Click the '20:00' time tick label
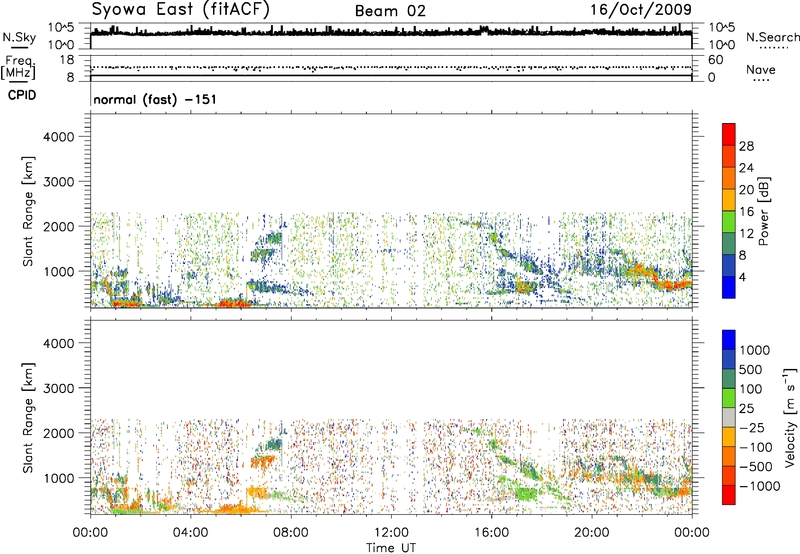 click(x=591, y=533)
